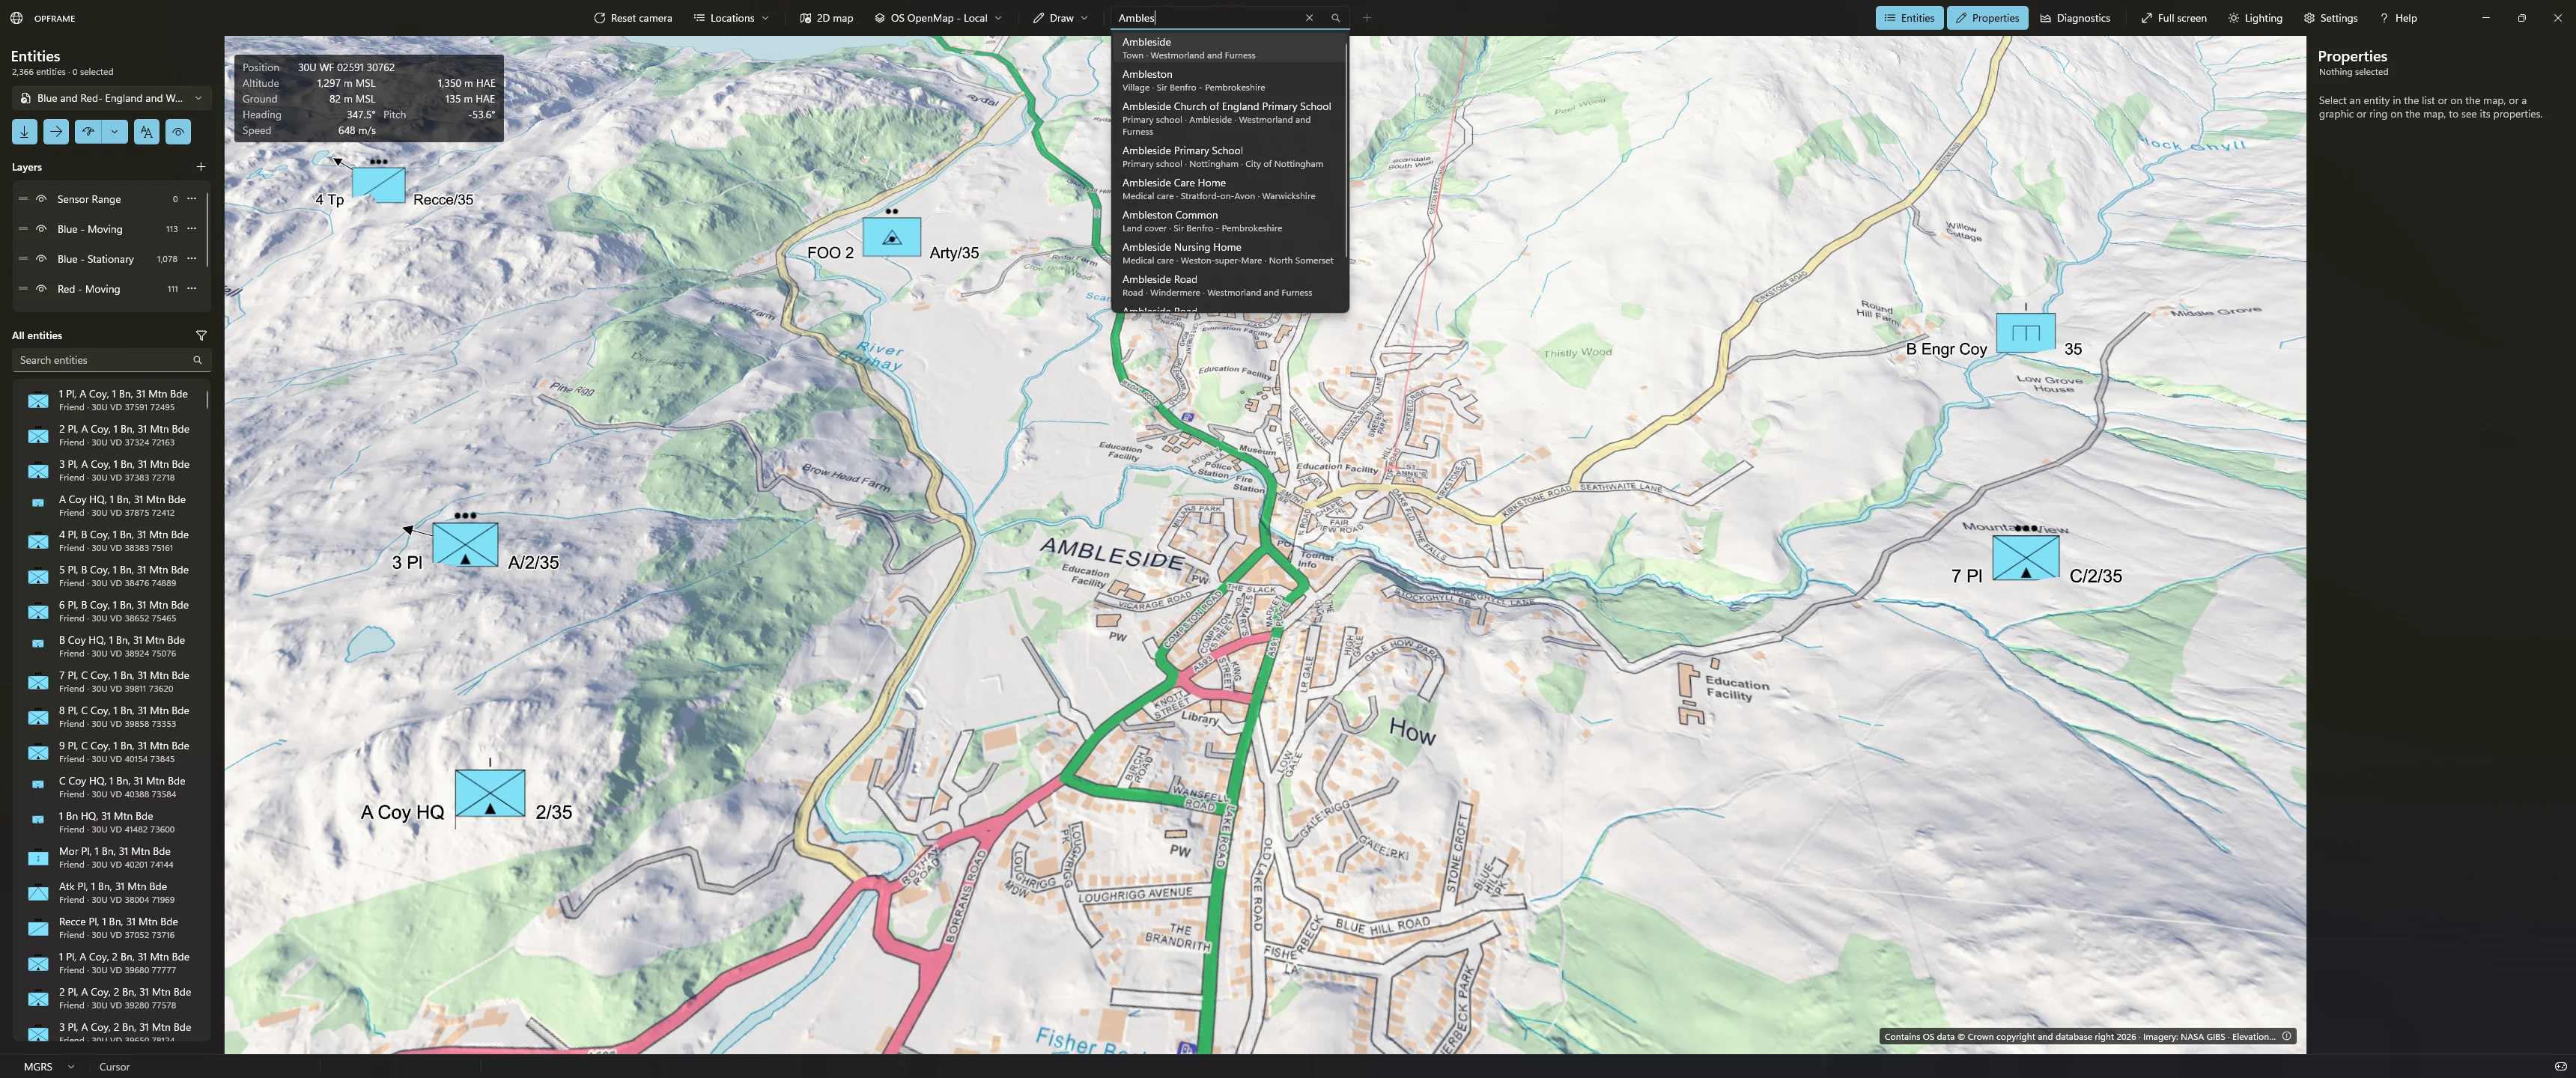
Task: Click the text size AA button
Action: [147, 131]
